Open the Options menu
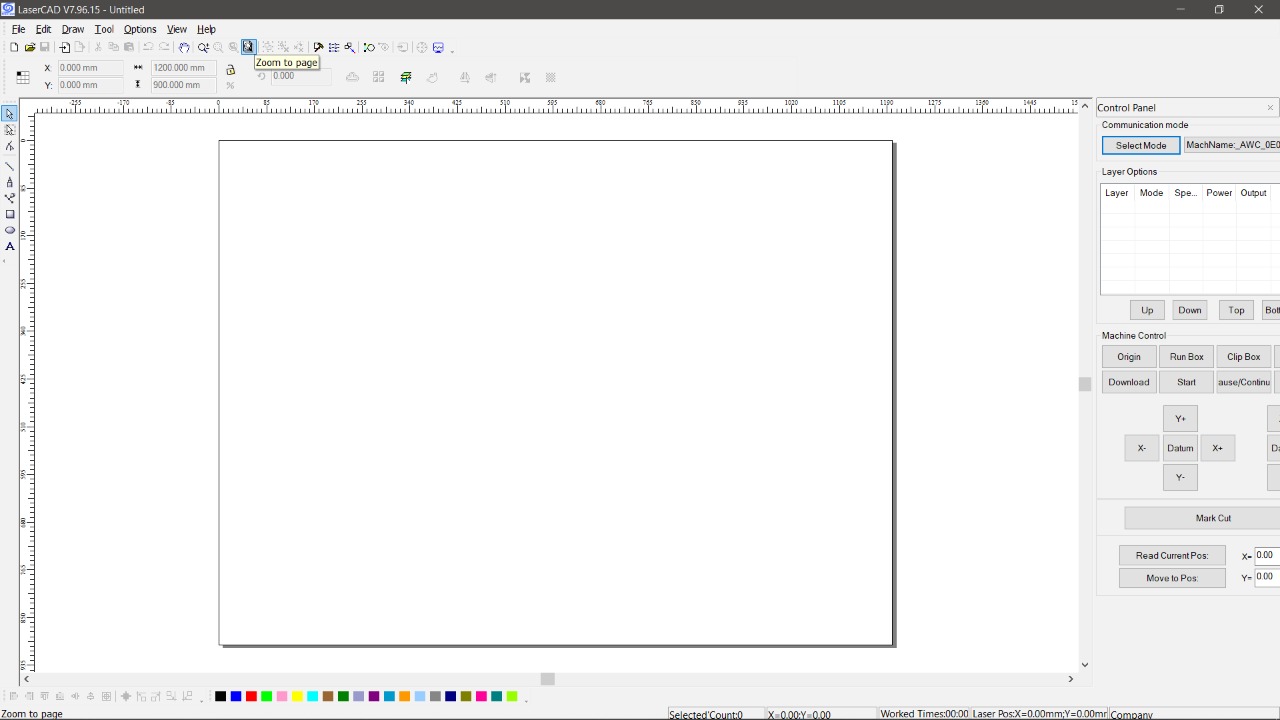Image resolution: width=1280 pixels, height=720 pixels. tap(140, 29)
